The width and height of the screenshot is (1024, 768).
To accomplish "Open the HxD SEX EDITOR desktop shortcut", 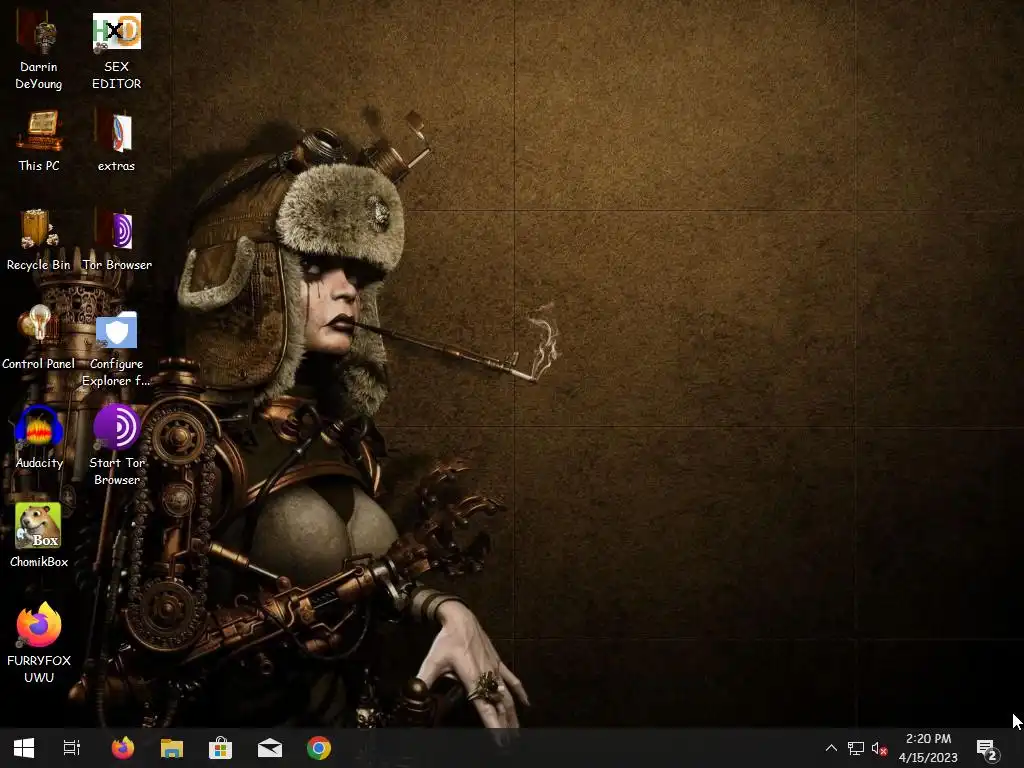I will [x=116, y=32].
